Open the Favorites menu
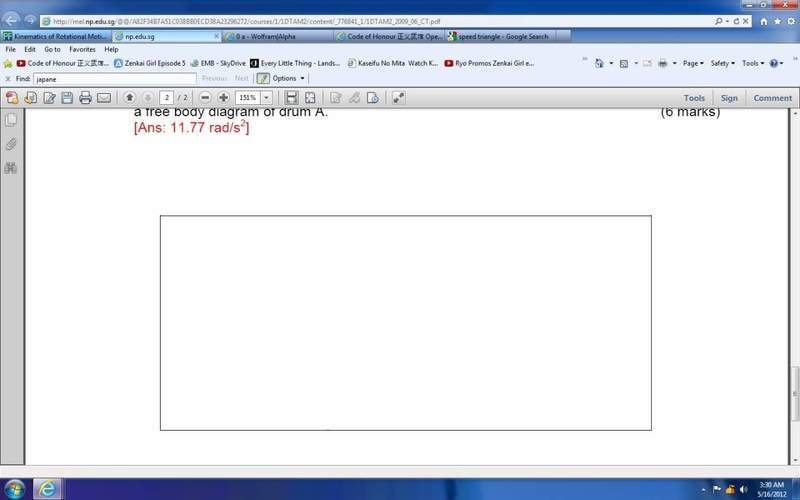The image size is (800, 500). point(82,49)
